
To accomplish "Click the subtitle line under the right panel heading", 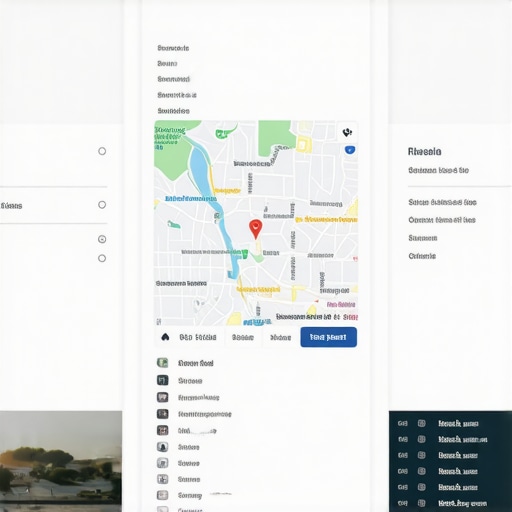I will (x=438, y=170).
